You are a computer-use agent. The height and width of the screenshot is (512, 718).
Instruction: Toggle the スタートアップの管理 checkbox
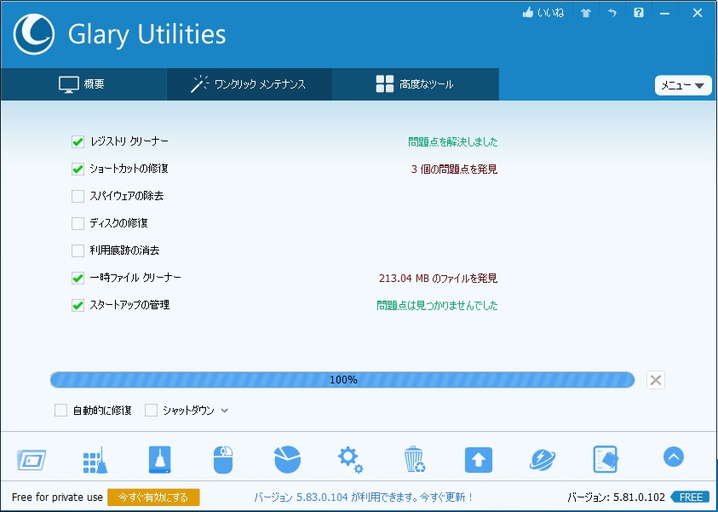(78, 305)
